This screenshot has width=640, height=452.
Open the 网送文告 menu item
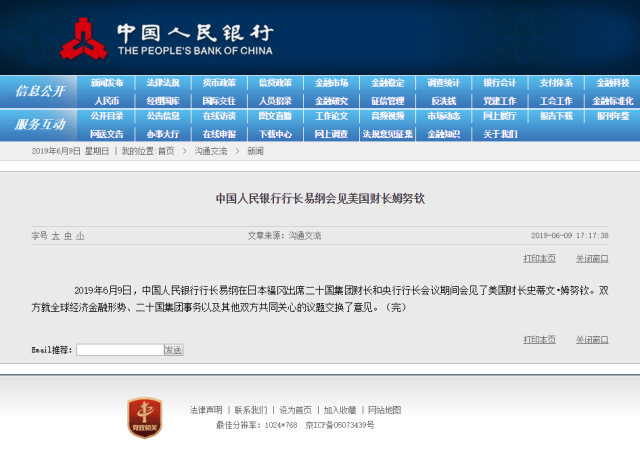107,134
